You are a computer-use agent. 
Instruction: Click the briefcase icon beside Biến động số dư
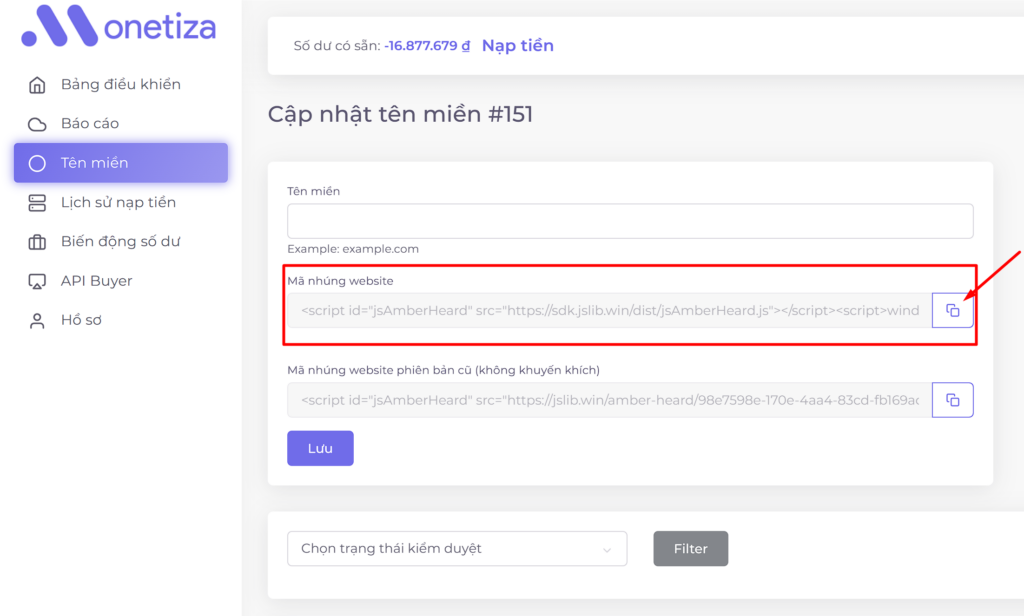37,242
